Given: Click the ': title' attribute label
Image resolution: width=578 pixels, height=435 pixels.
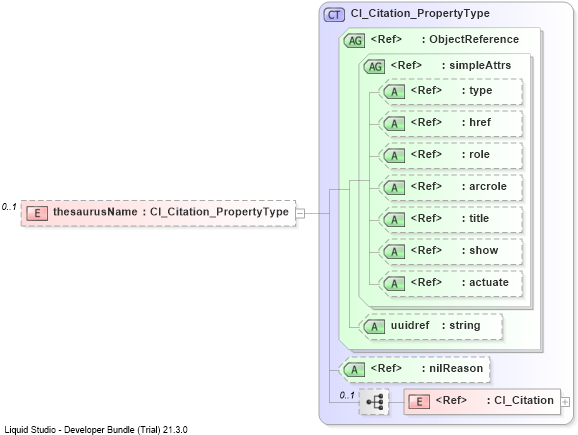Looking at the screenshot, I should 475,218.
